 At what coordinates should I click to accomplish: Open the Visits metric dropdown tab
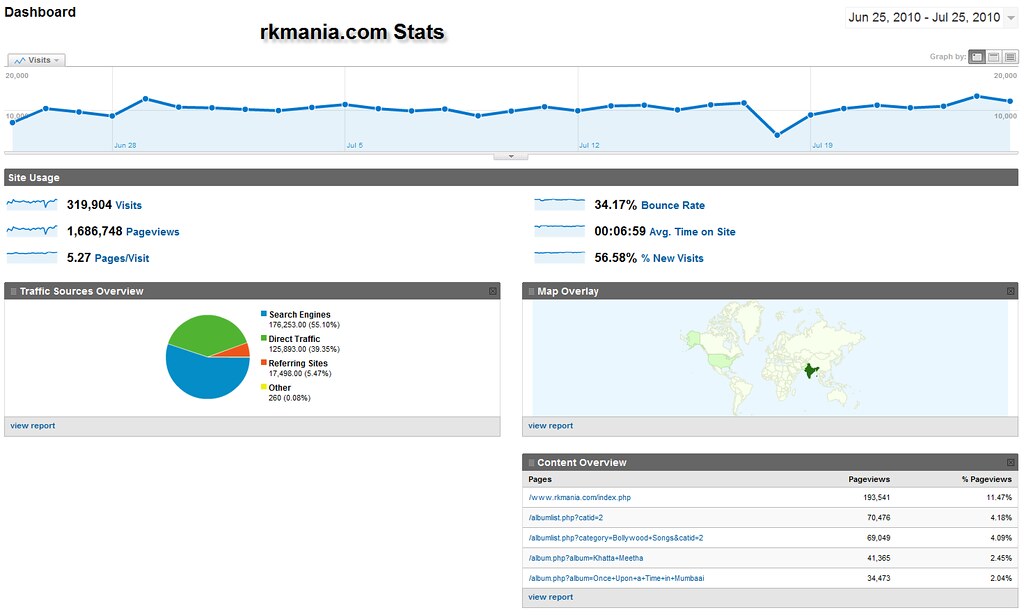click(x=37, y=60)
